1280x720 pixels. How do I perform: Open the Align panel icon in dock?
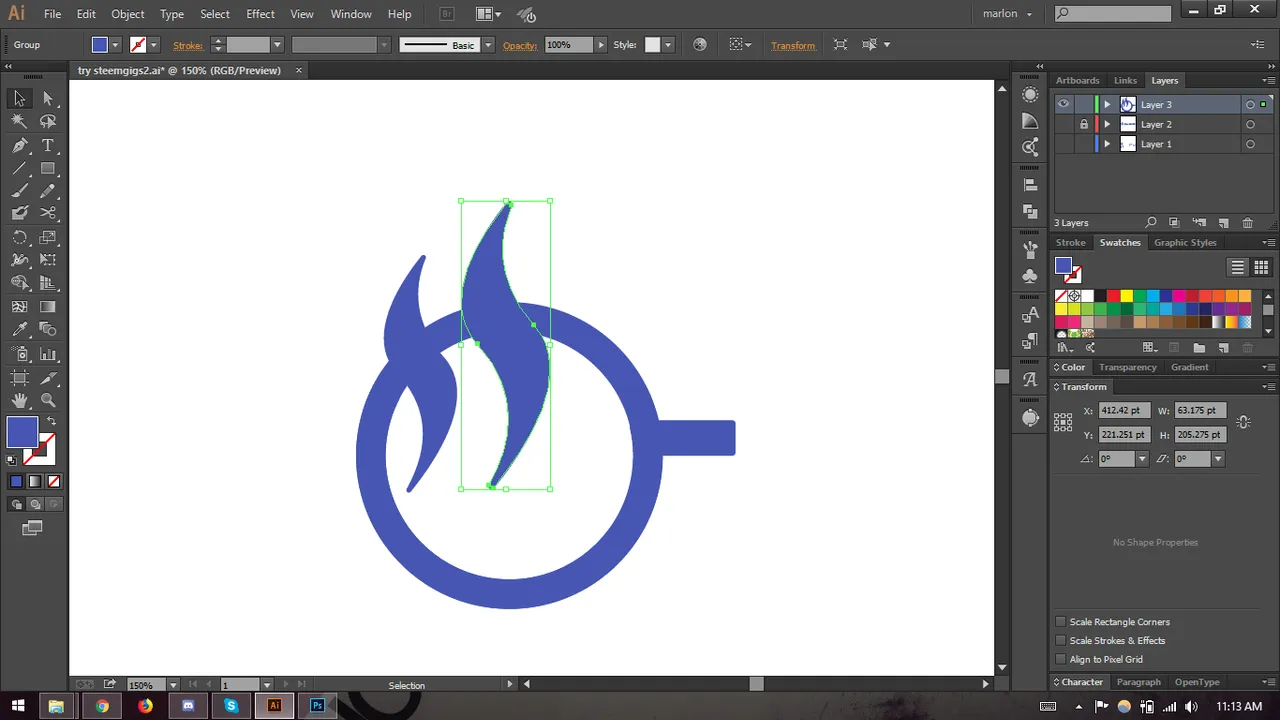1030,184
